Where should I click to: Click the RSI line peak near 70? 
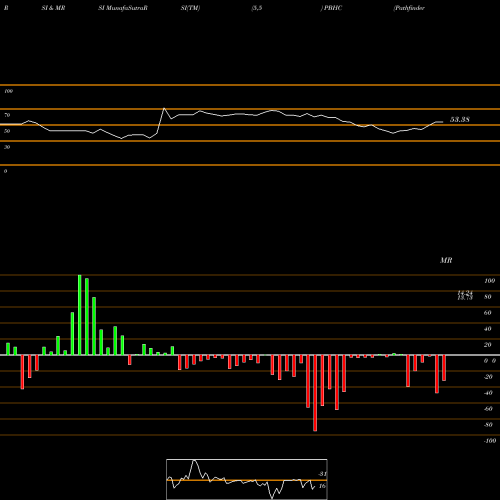coord(164,108)
